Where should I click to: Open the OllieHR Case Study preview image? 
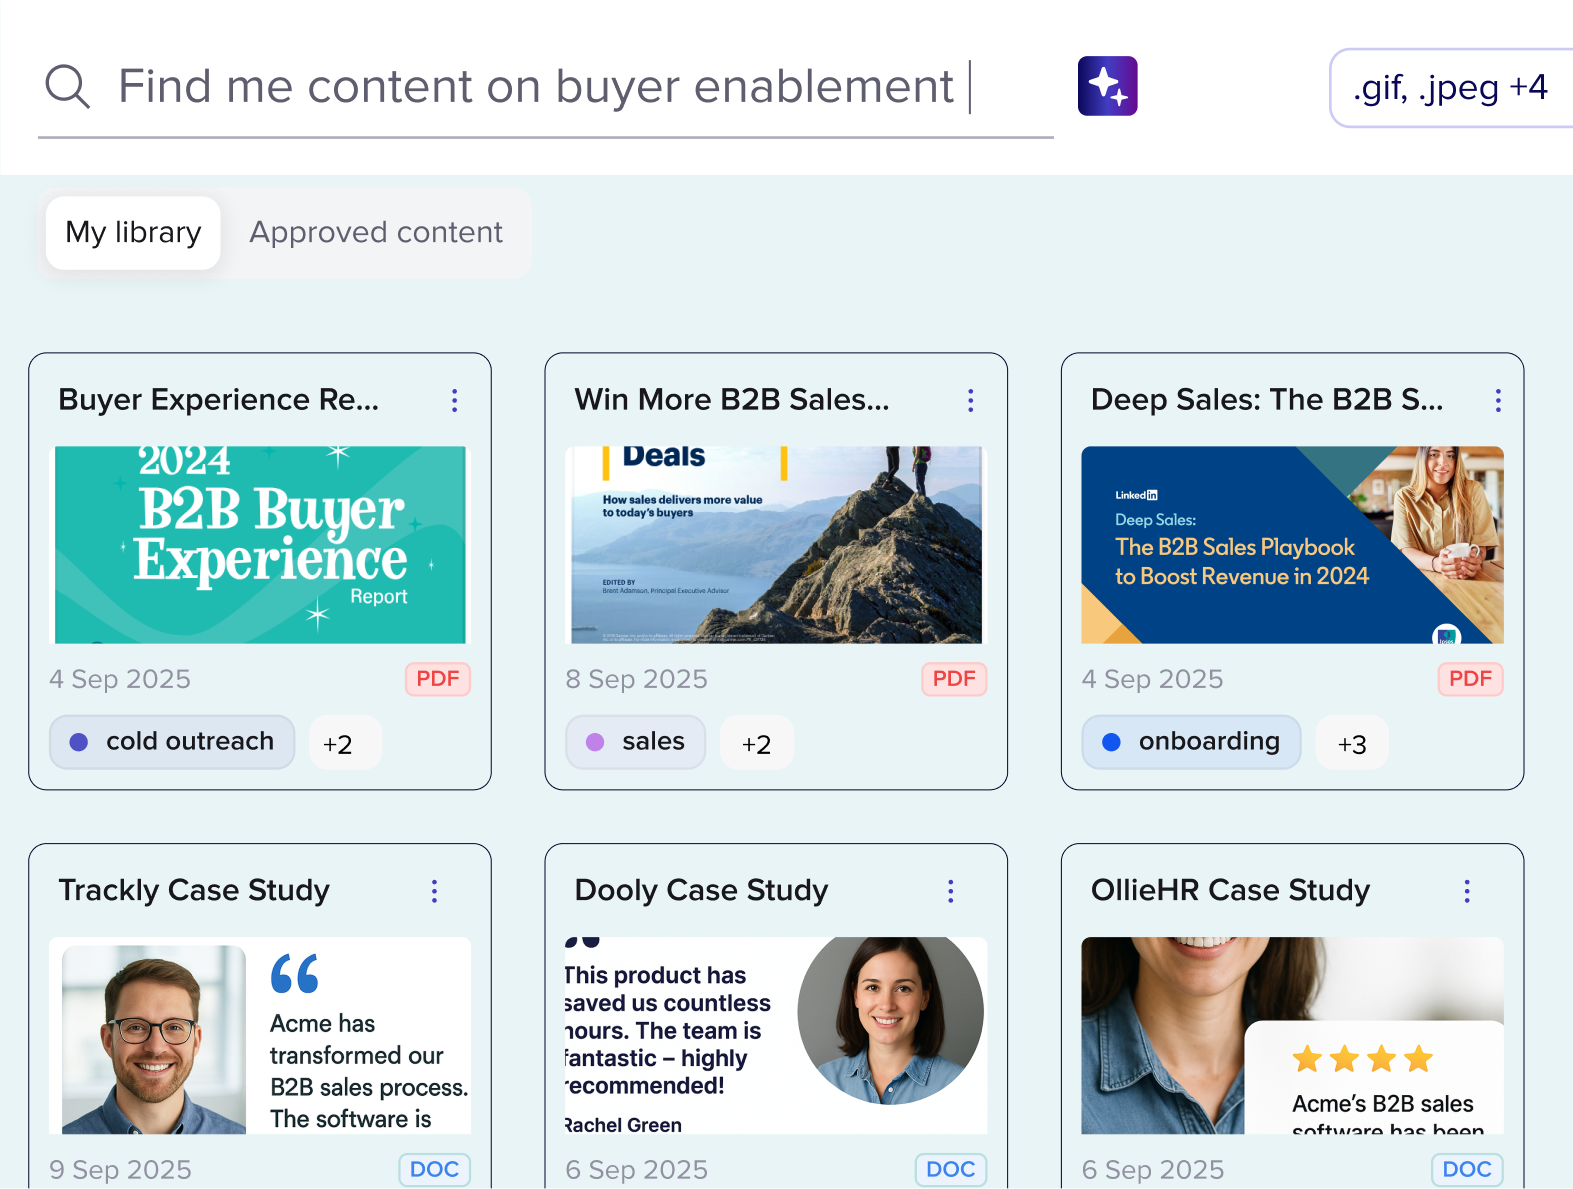click(1292, 1036)
